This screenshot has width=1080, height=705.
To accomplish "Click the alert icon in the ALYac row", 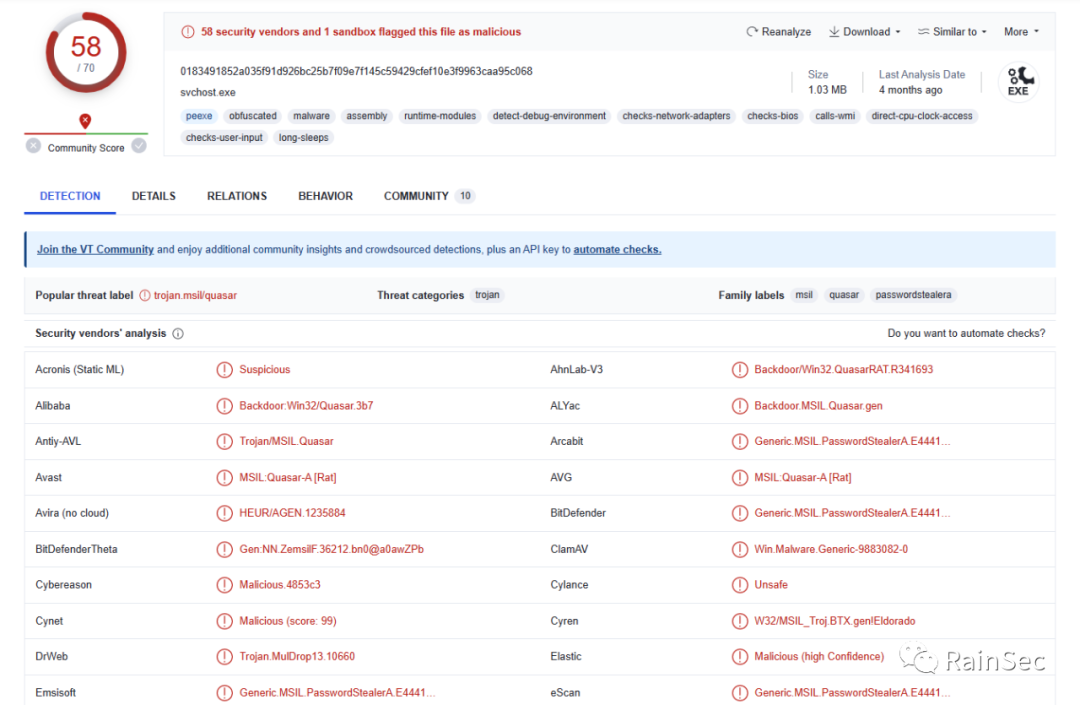I will (740, 406).
